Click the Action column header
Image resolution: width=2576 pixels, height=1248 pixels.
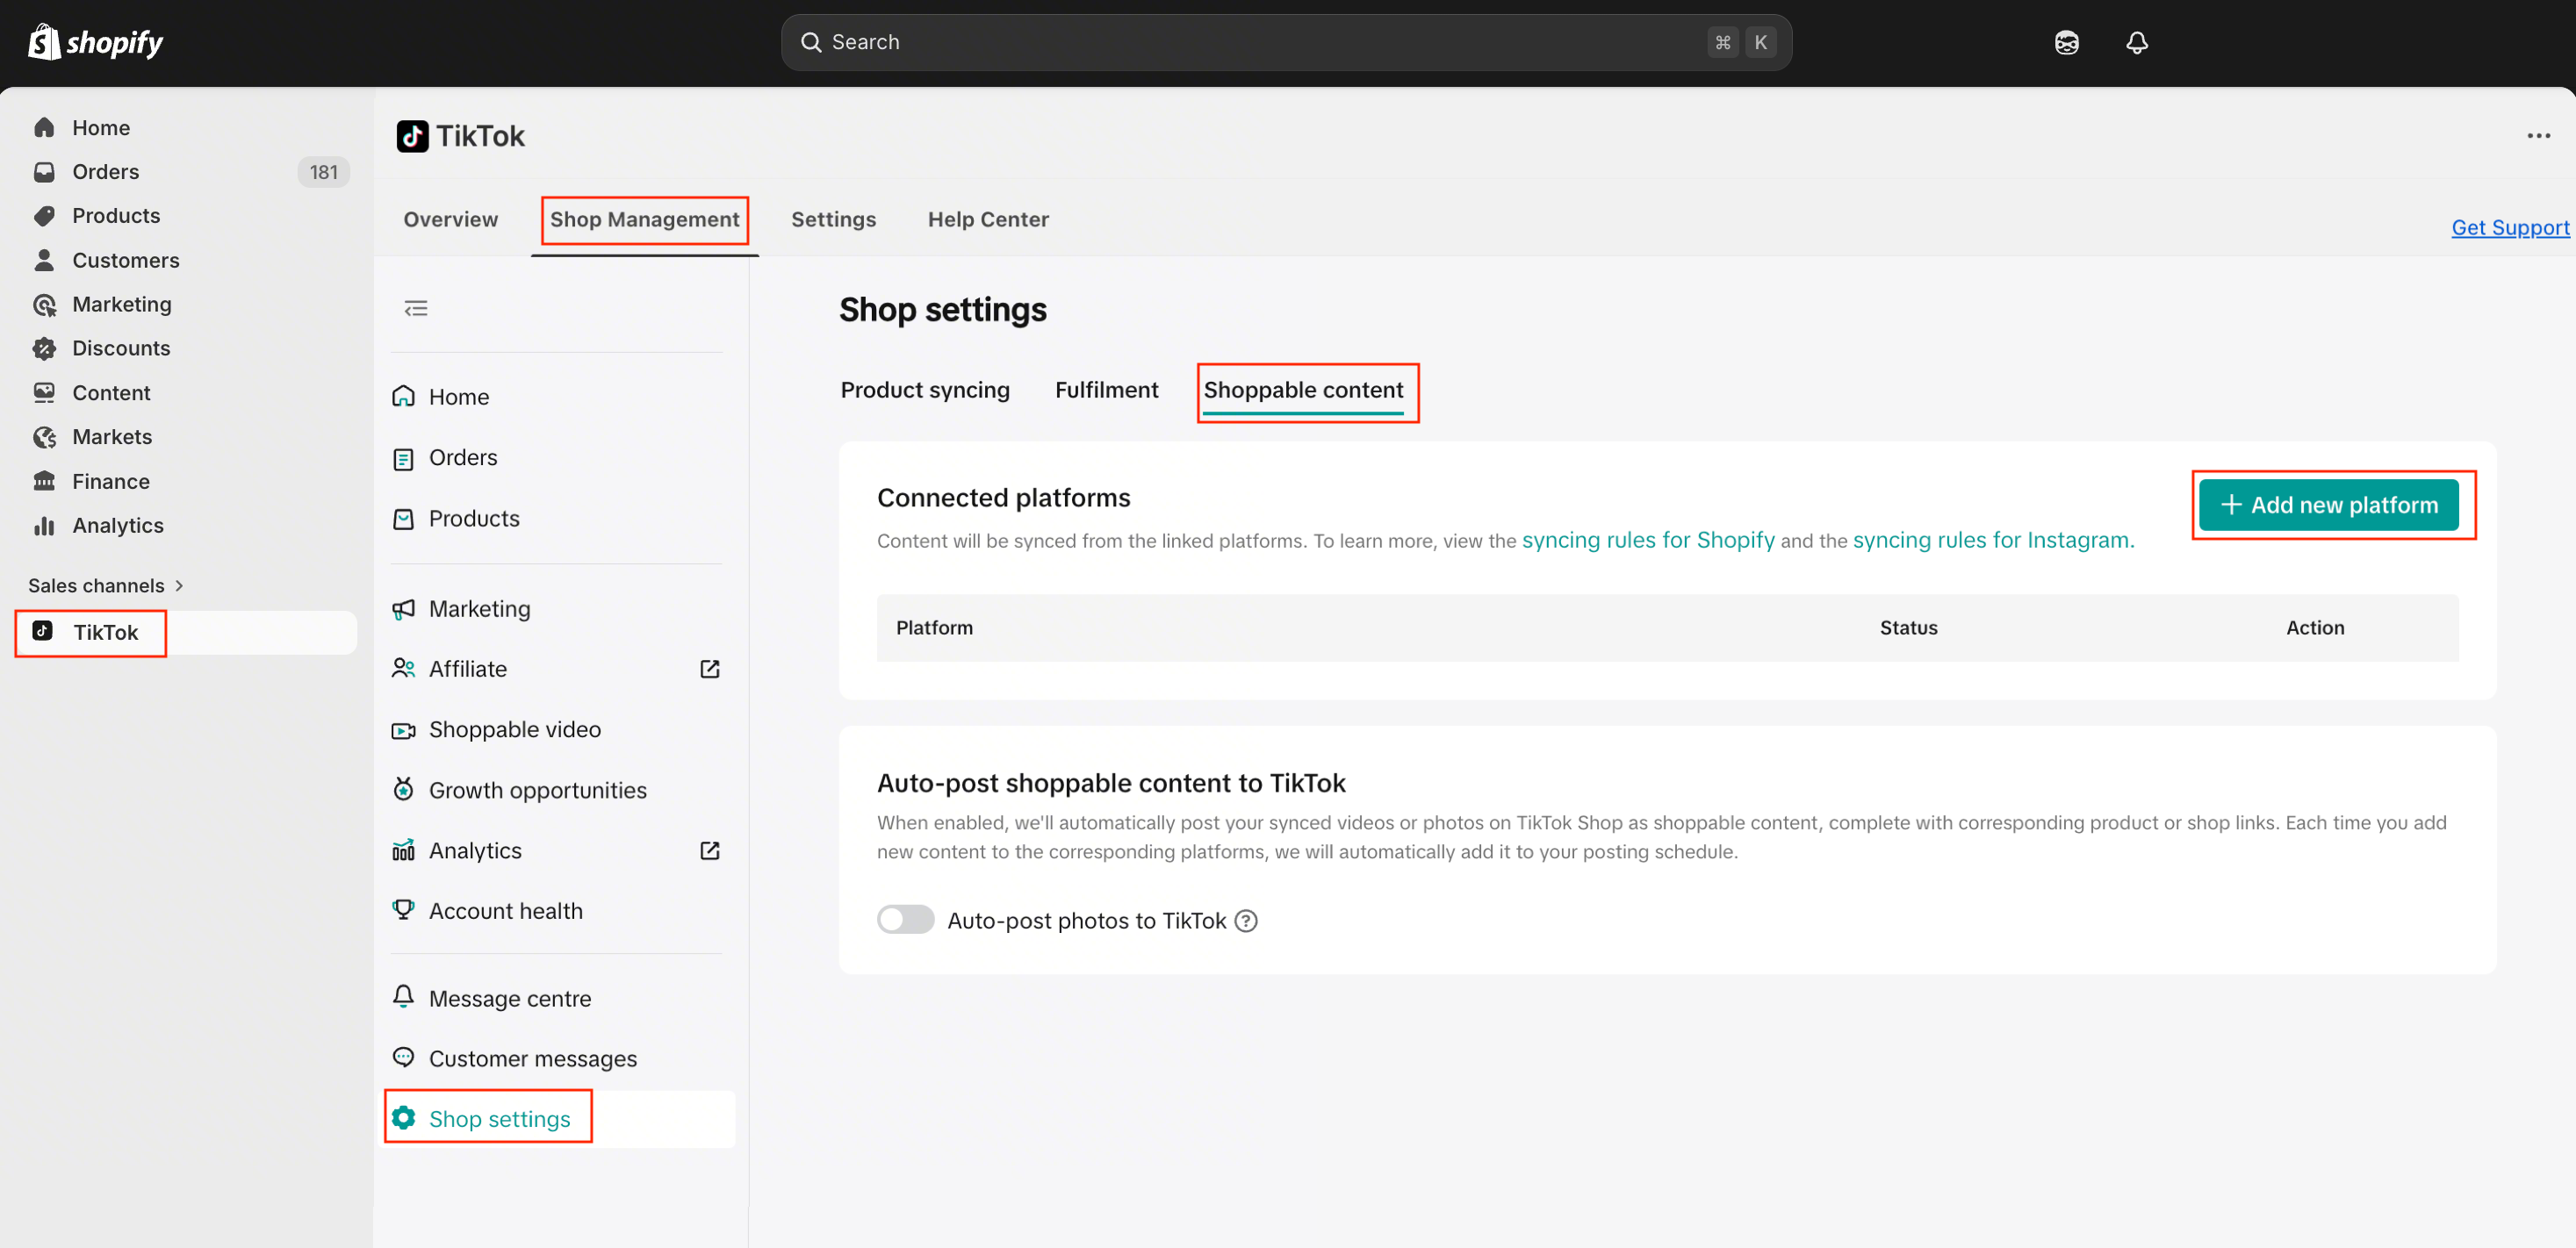pyautogui.click(x=2315, y=628)
